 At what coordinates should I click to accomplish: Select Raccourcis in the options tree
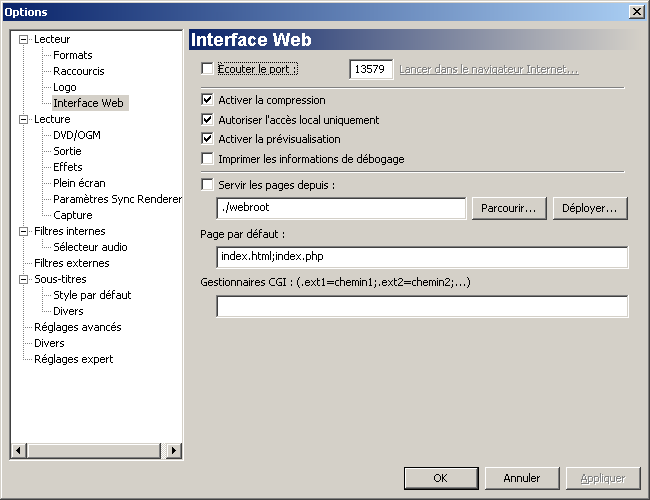point(79,71)
